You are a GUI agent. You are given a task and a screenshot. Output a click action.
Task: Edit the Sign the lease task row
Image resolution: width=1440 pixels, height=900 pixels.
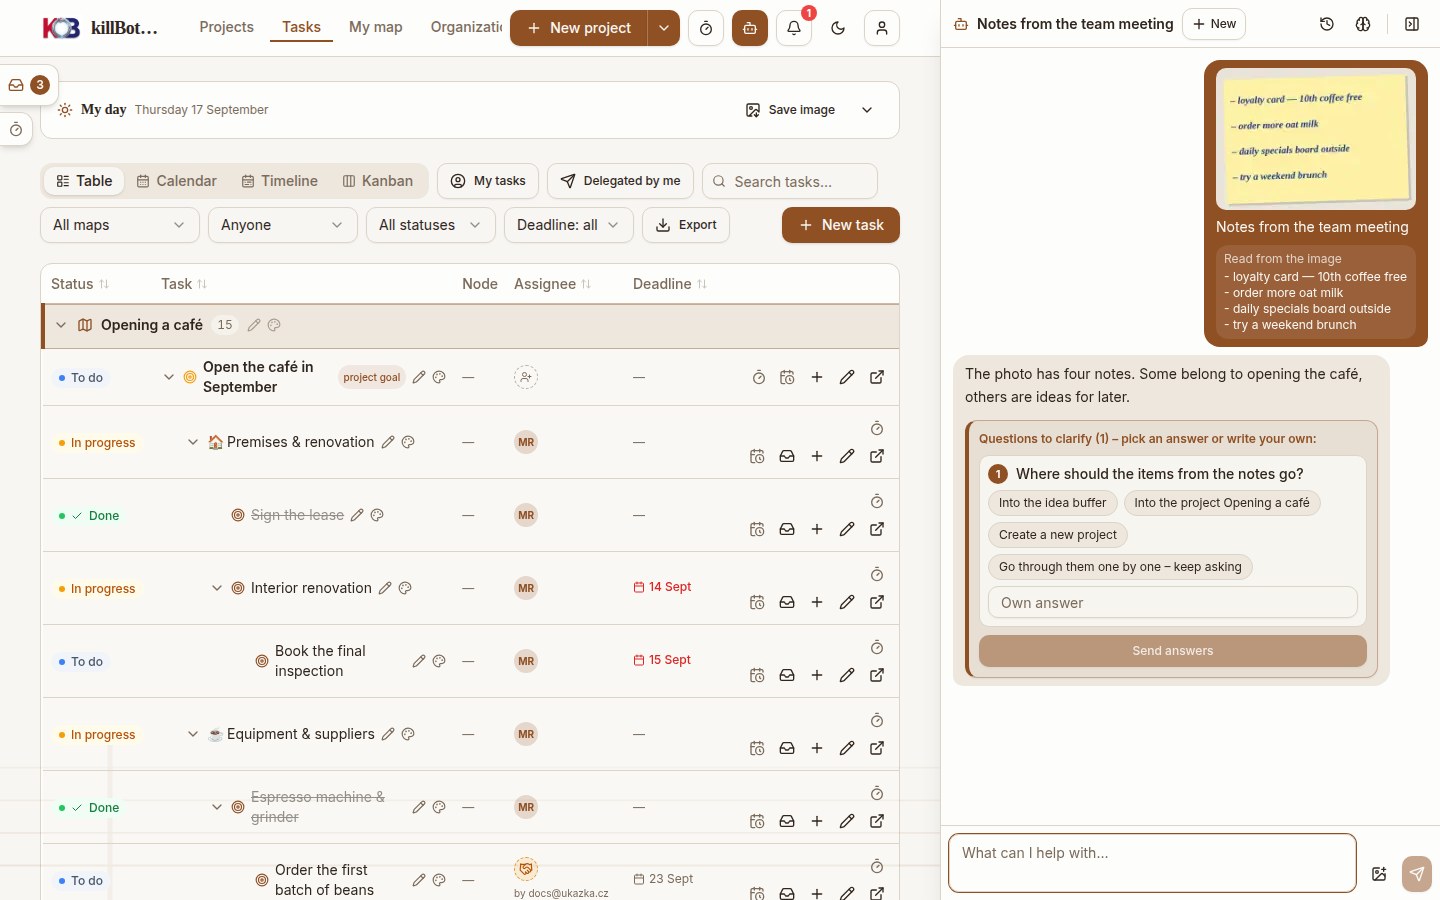pyautogui.click(x=847, y=529)
